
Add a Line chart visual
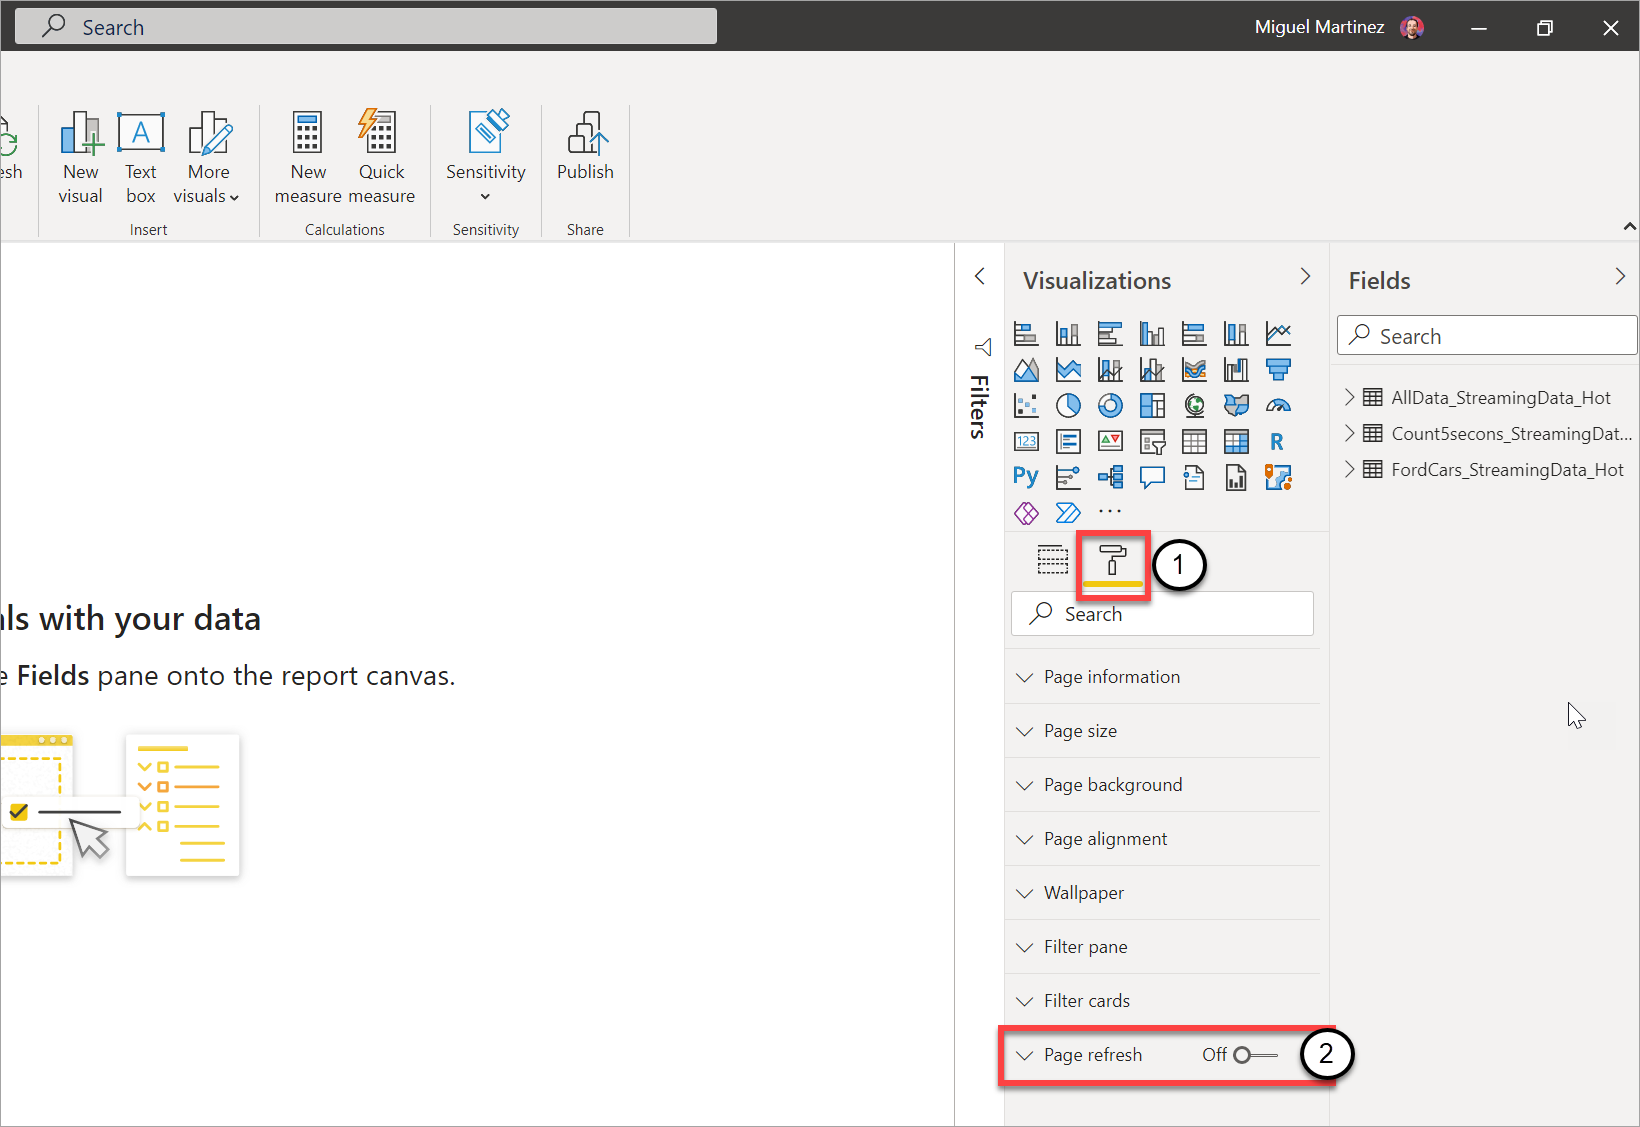pos(1278,333)
